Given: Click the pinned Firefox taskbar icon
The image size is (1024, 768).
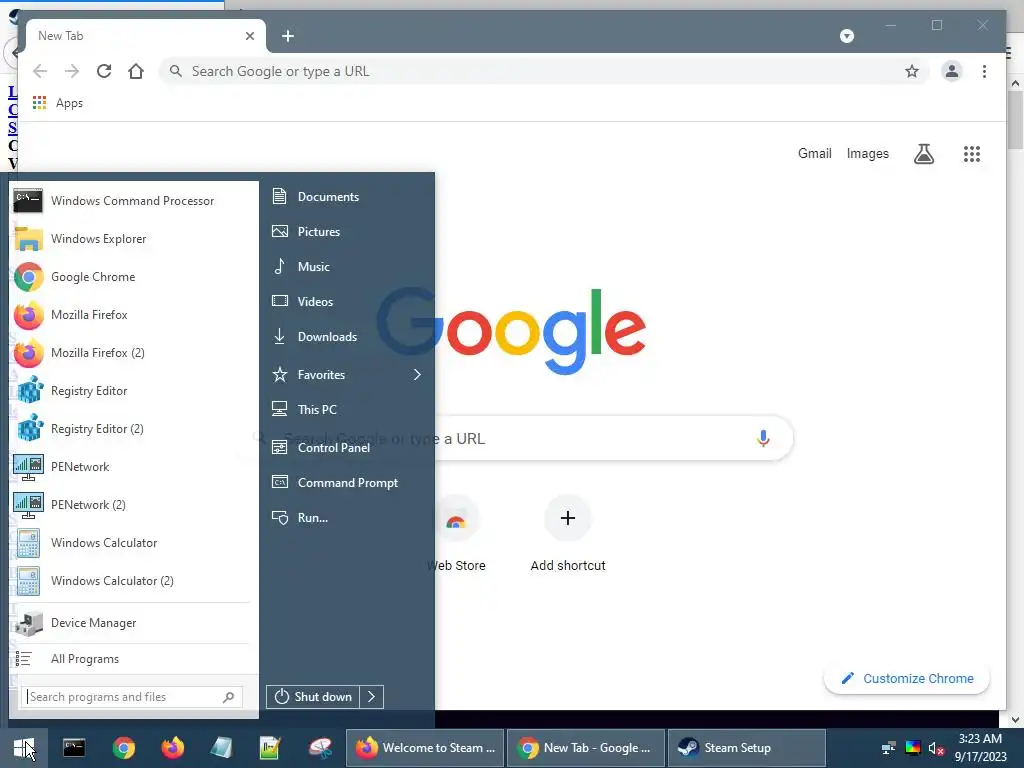Looking at the screenshot, I should click(x=172, y=748).
